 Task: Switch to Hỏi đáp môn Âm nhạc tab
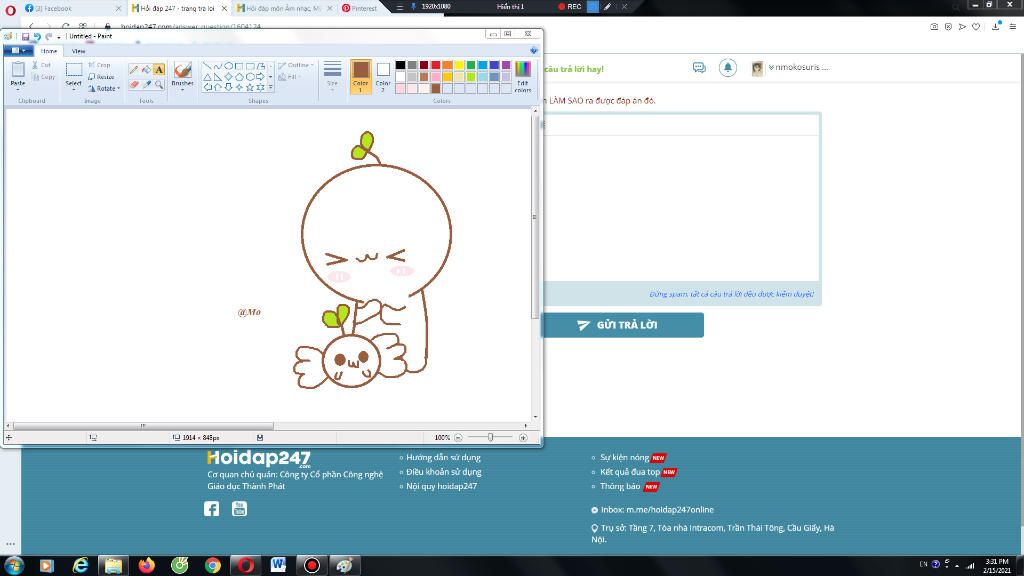coord(284,8)
